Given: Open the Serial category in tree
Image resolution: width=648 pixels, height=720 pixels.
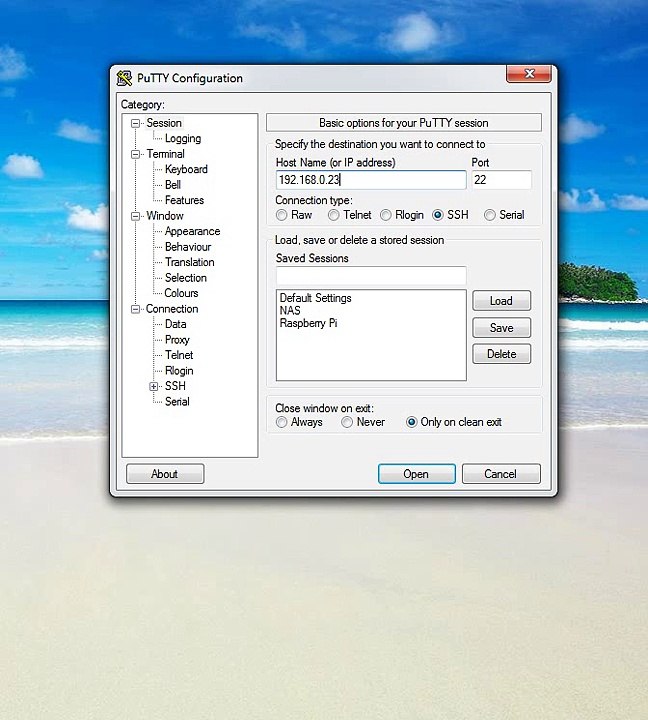Looking at the screenshot, I should click(x=177, y=402).
